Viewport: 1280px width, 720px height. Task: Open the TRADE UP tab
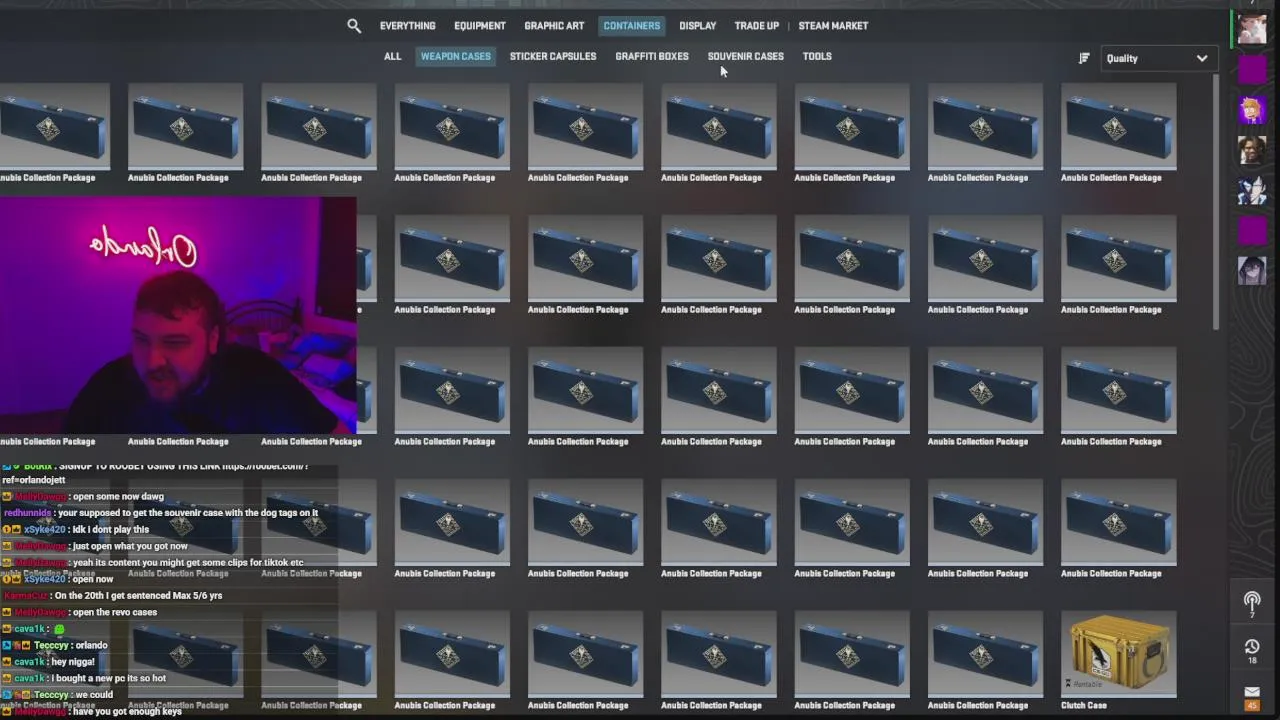pyautogui.click(x=756, y=26)
